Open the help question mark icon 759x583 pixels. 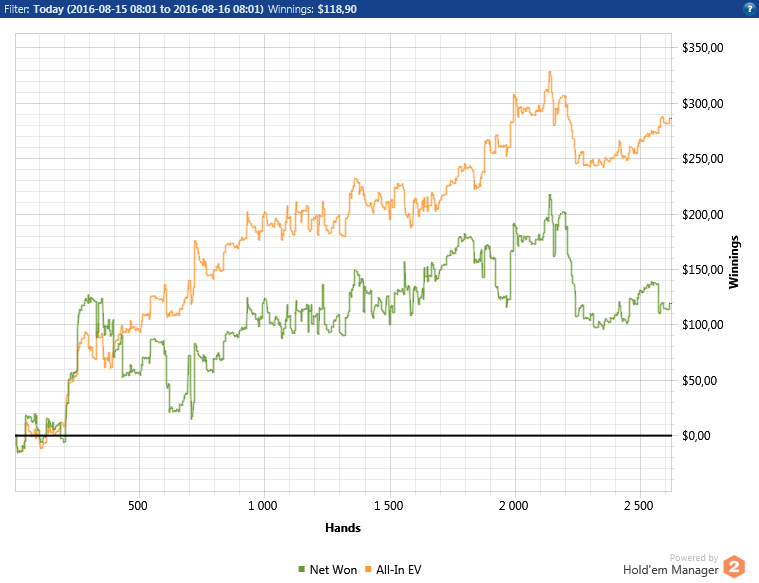pyautogui.click(x=749, y=8)
